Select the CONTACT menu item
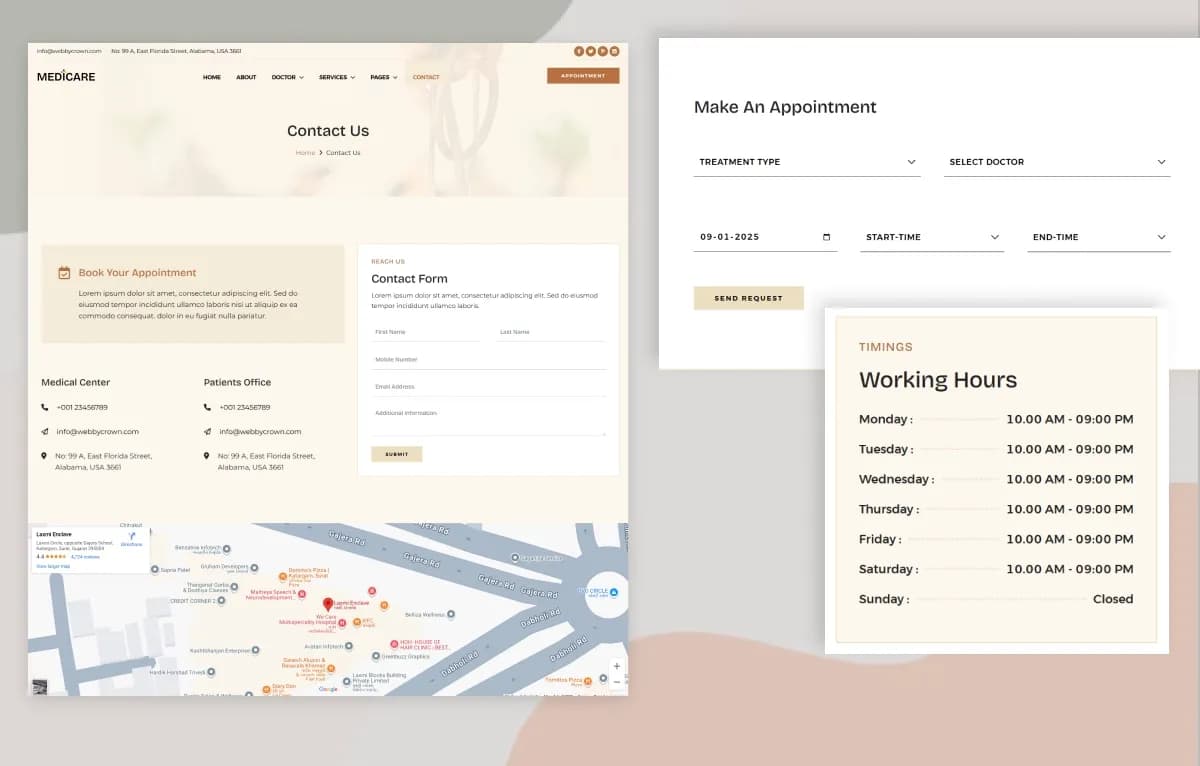Viewport: 1200px width, 766px height. [426, 77]
